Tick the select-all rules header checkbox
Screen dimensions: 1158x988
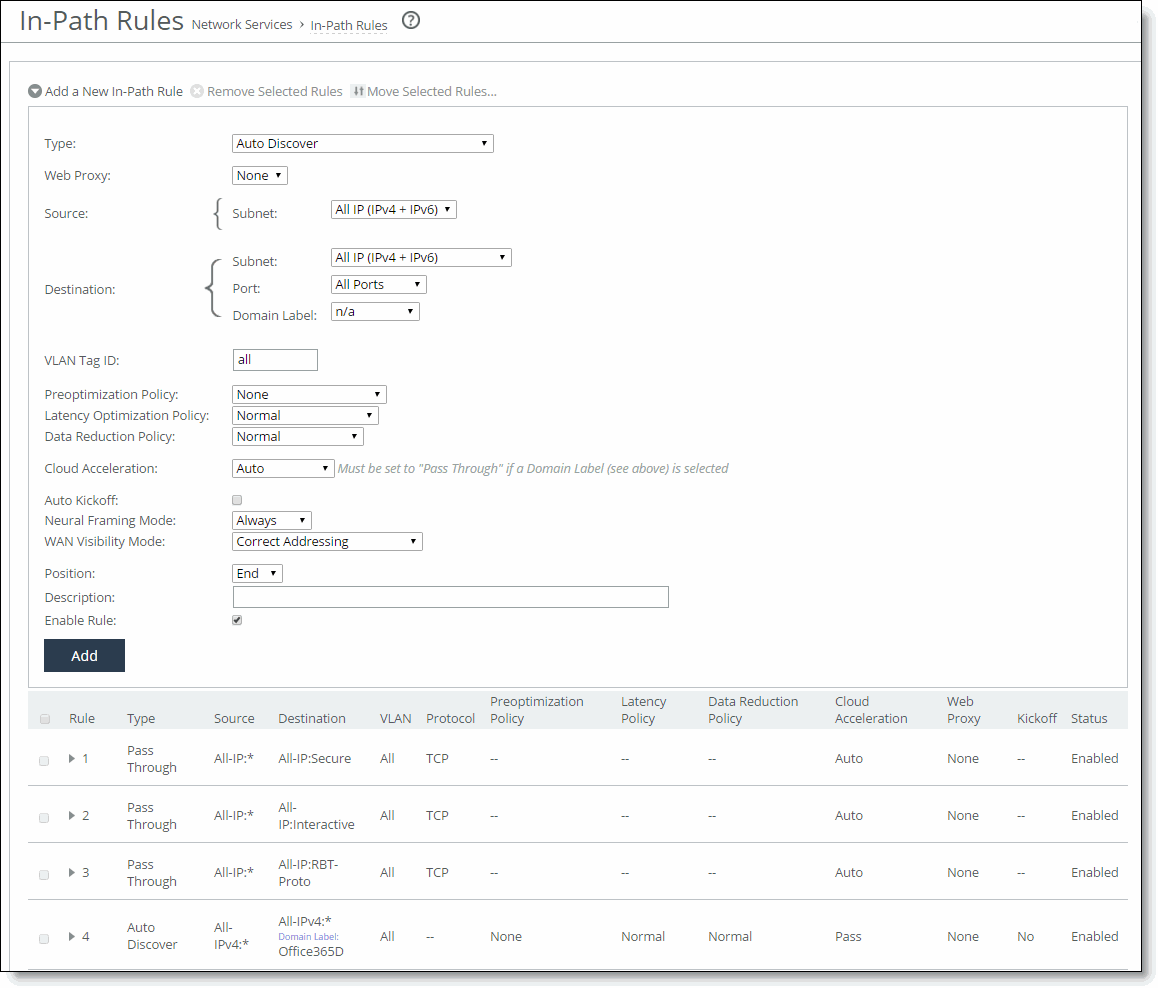point(45,719)
